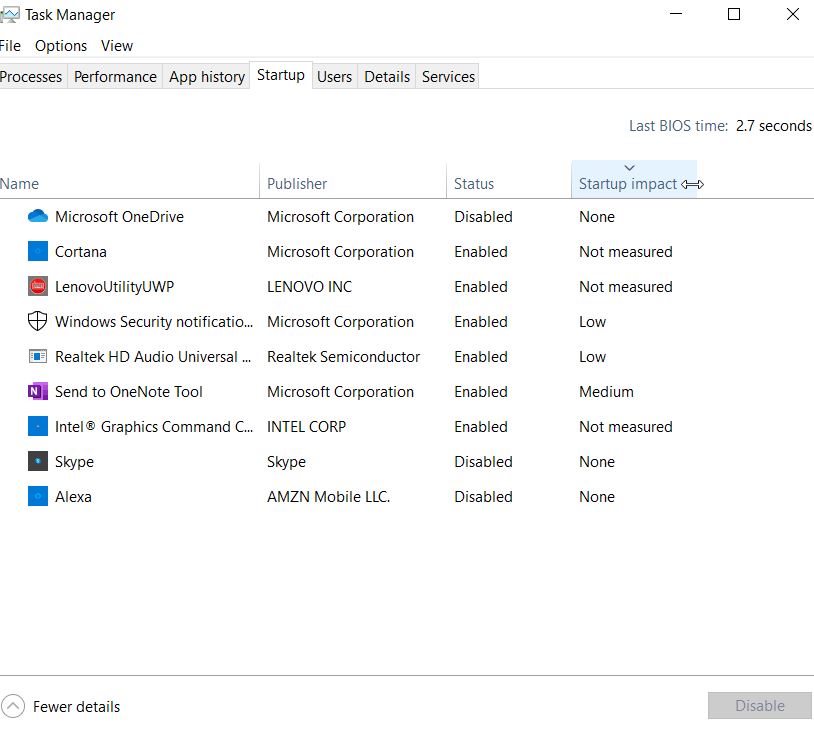Minimize the Task Manager window

(x=676, y=14)
